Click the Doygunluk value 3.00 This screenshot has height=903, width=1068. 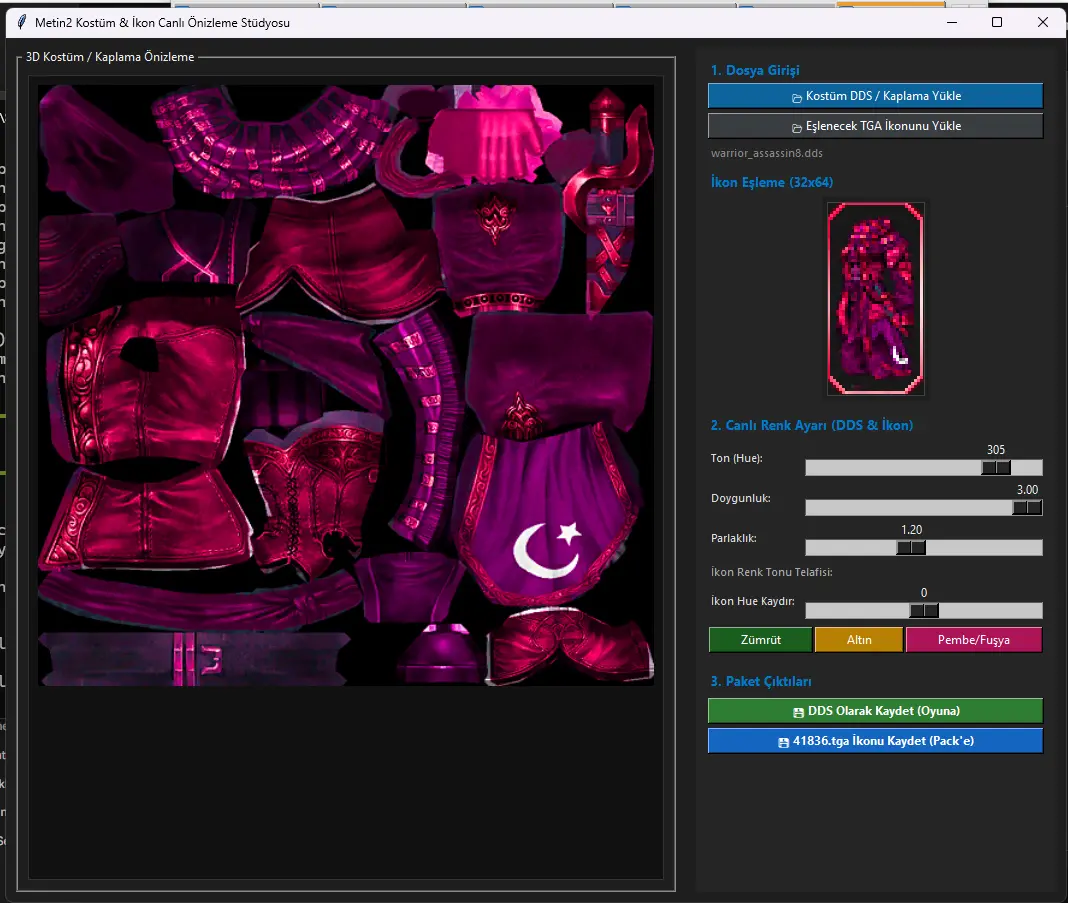[x=1027, y=490]
